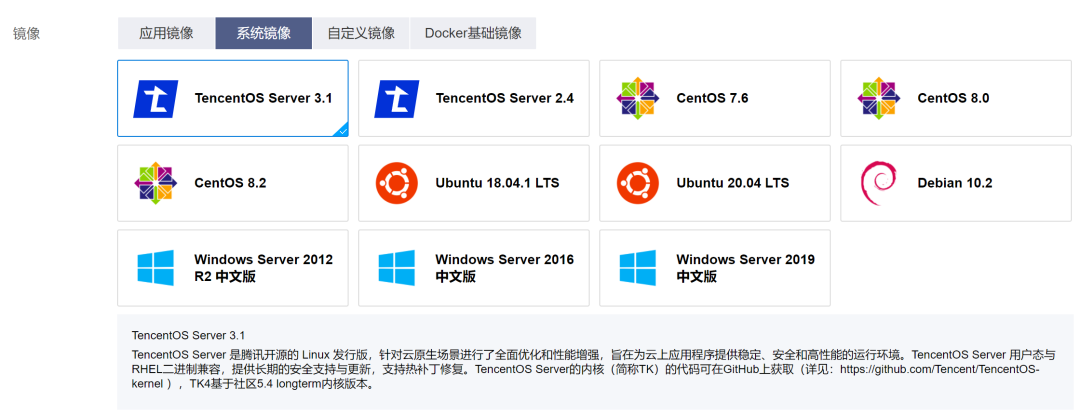Pick Windows Server 2012 R2 中文版 label

coord(264,268)
